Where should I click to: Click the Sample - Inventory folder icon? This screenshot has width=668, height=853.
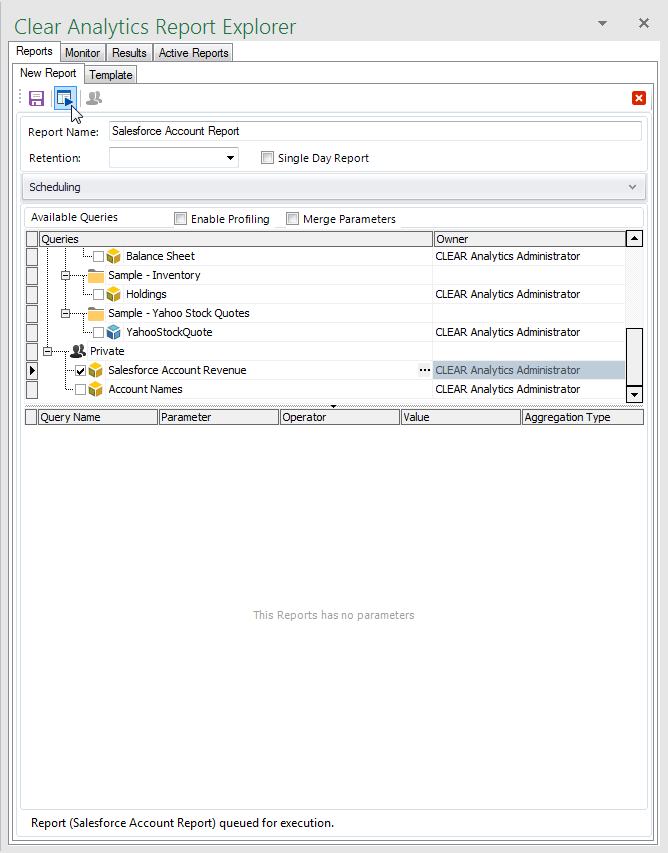click(96, 276)
